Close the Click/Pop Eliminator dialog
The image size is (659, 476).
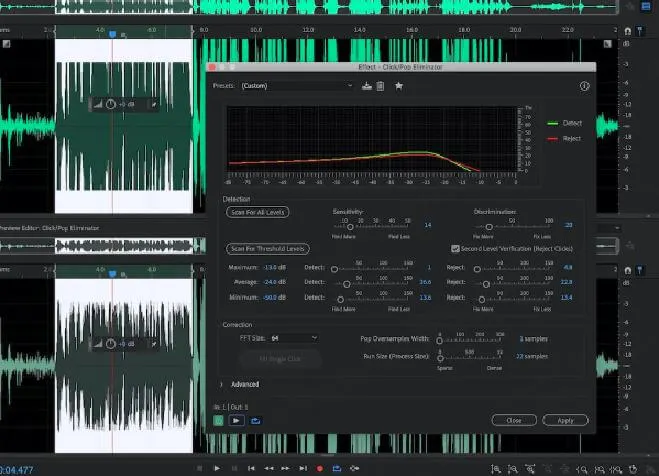(x=514, y=421)
